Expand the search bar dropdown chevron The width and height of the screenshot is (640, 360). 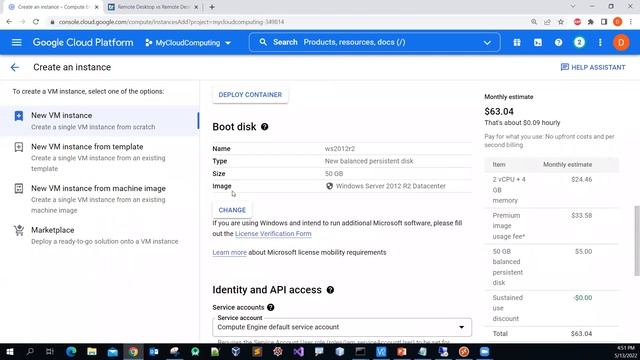[487, 42]
